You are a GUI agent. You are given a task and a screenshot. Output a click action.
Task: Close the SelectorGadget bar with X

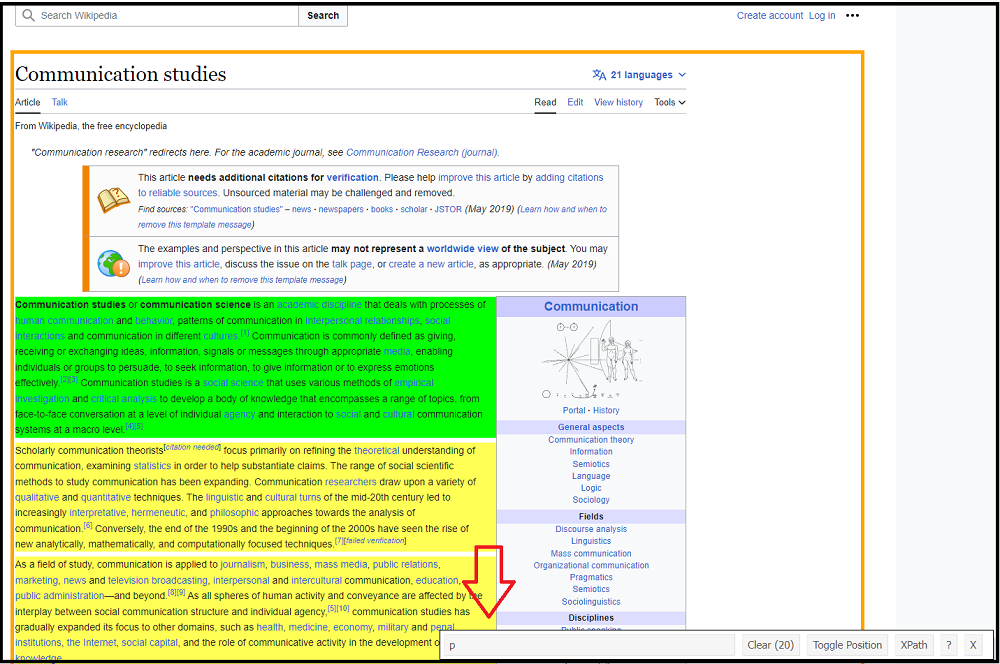(x=973, y=645)
